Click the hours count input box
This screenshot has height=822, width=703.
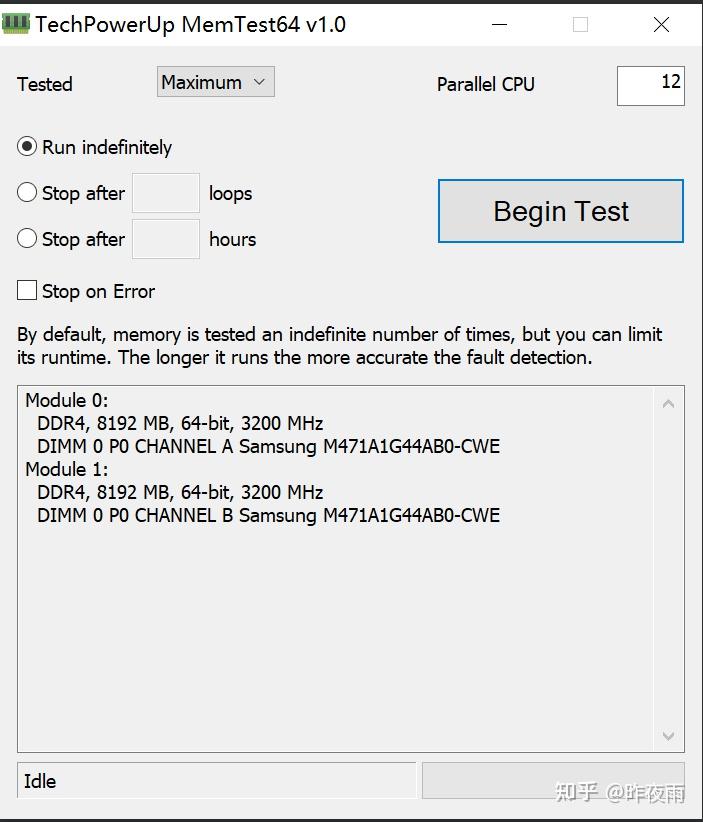point(166,239)
